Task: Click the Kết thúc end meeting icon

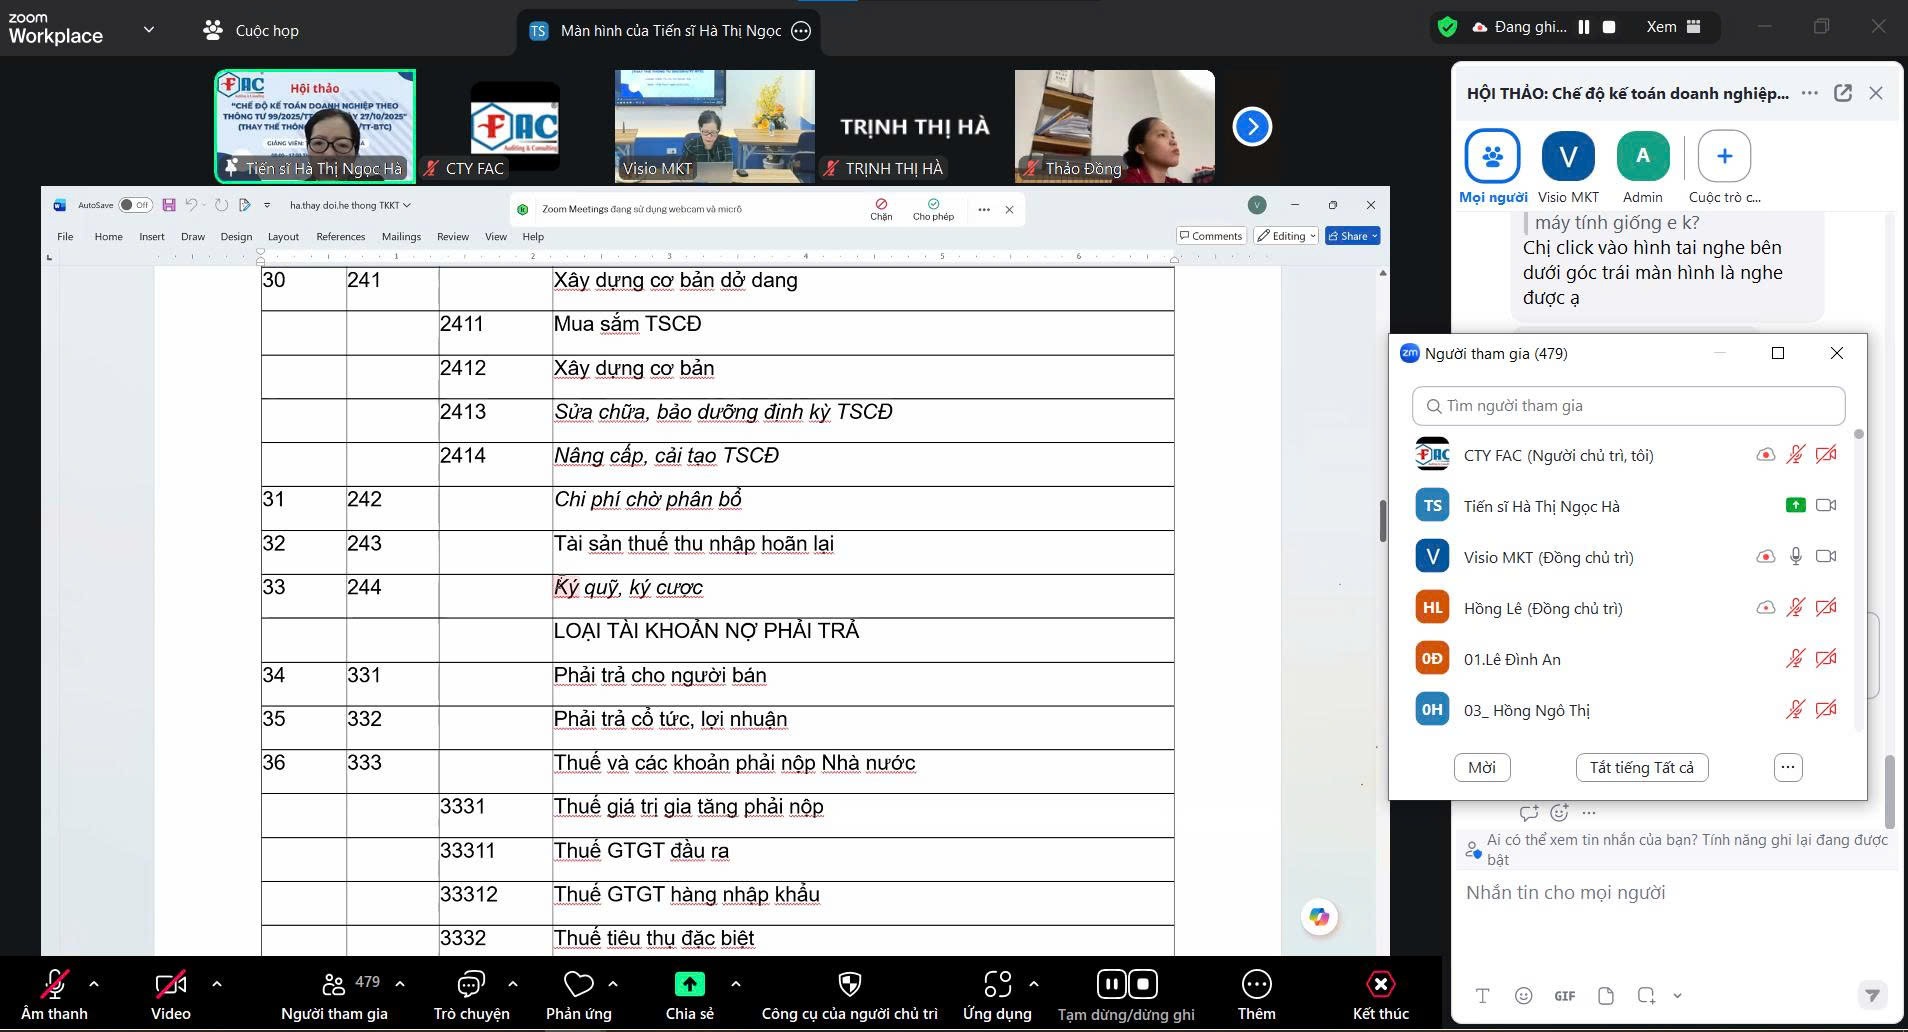Action: tap(1380, 985)
